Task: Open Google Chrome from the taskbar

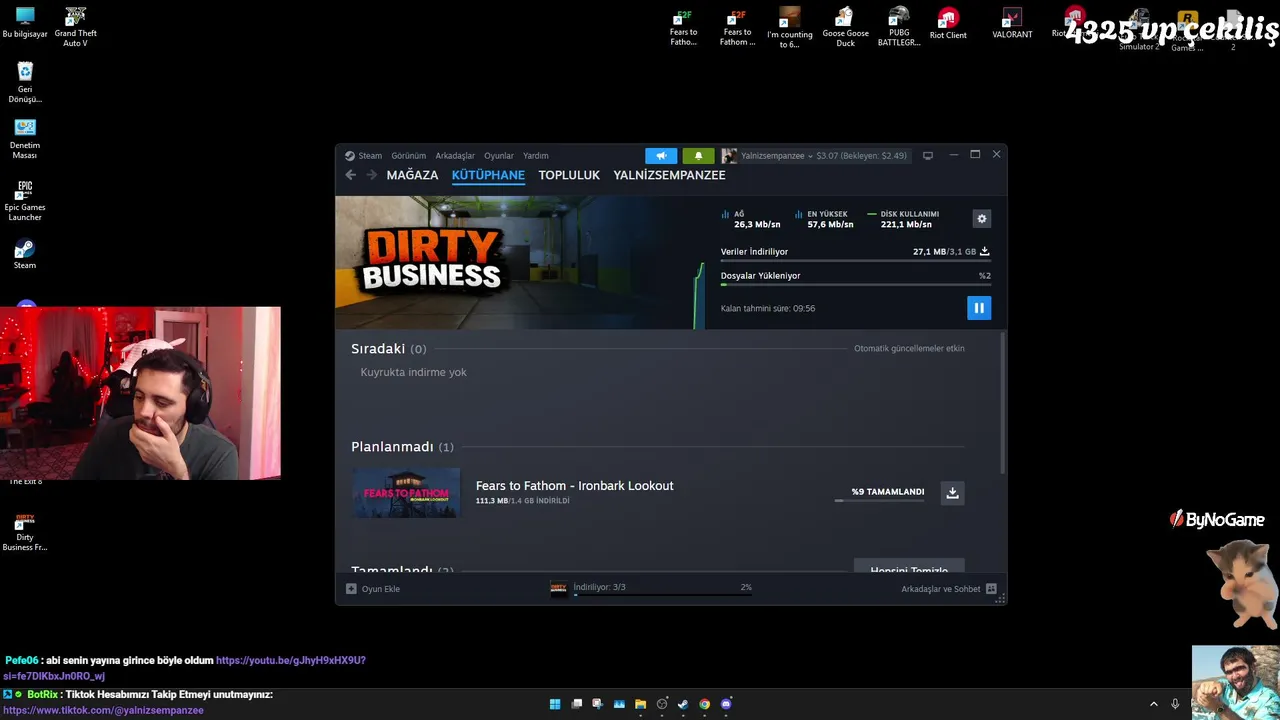Action: coord(705,704)
